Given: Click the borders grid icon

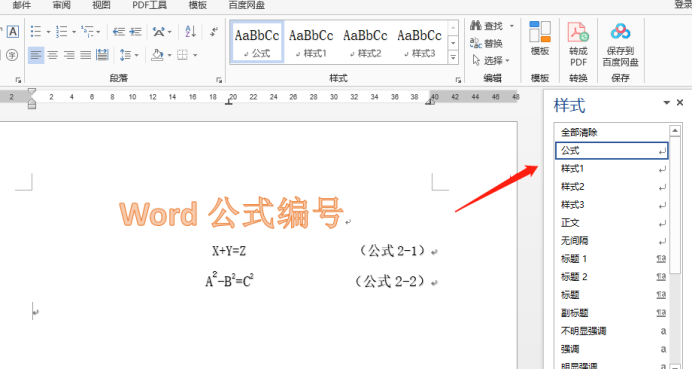Looking at the screenshot, I should [x=182, y=55].
